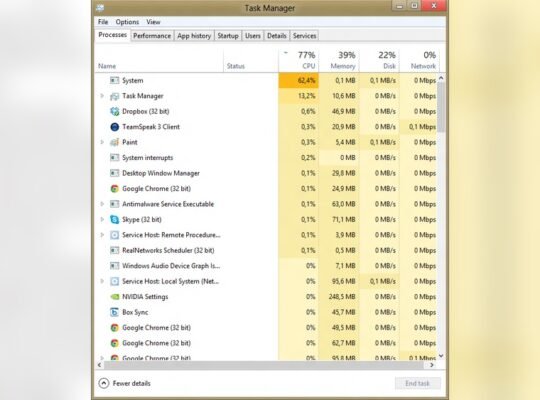Image resolution: width=540 pixels, height=400 pixels.
Task: Click Chrome icon with 62,7 MB memory
Action: 114,343
